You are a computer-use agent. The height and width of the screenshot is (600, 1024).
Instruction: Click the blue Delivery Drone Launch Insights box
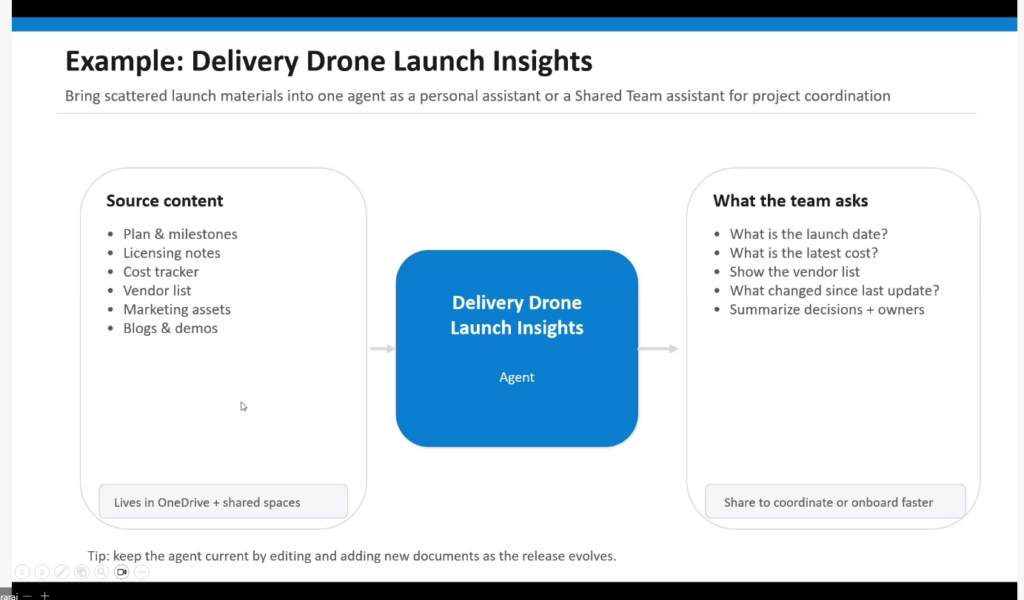click(x=517, y=348)
